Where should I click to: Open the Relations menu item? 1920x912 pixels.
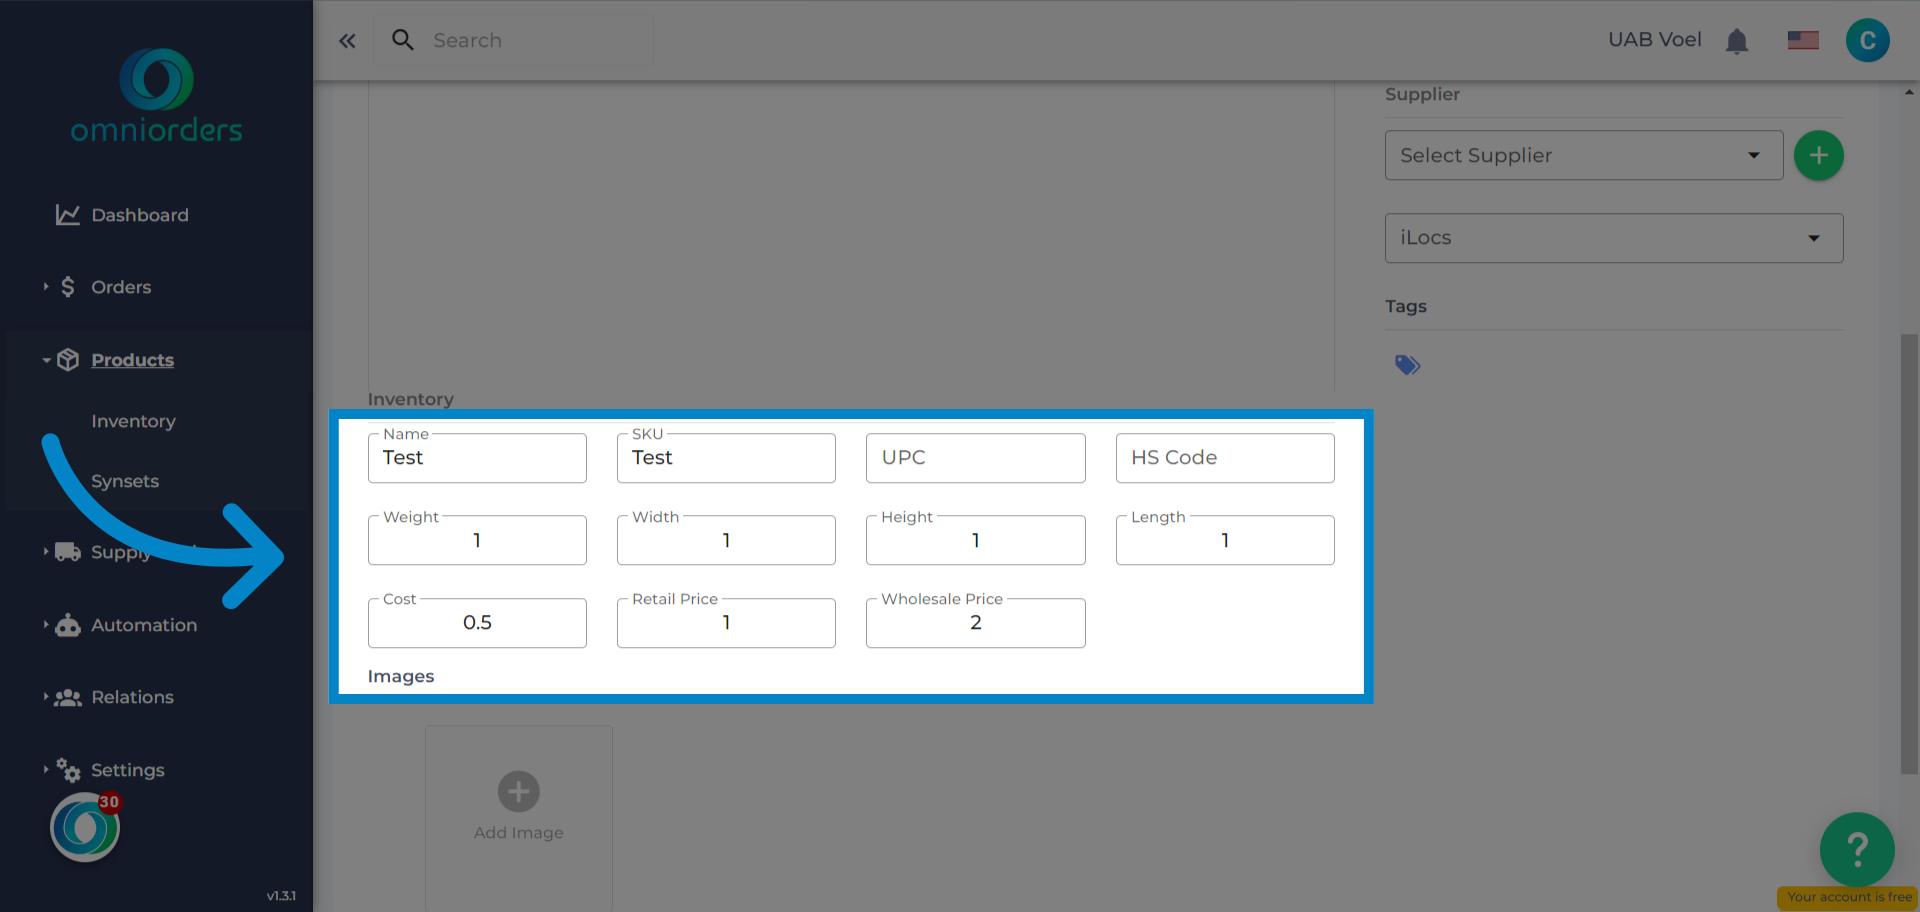pyautogui.click(x=132, y=697)
